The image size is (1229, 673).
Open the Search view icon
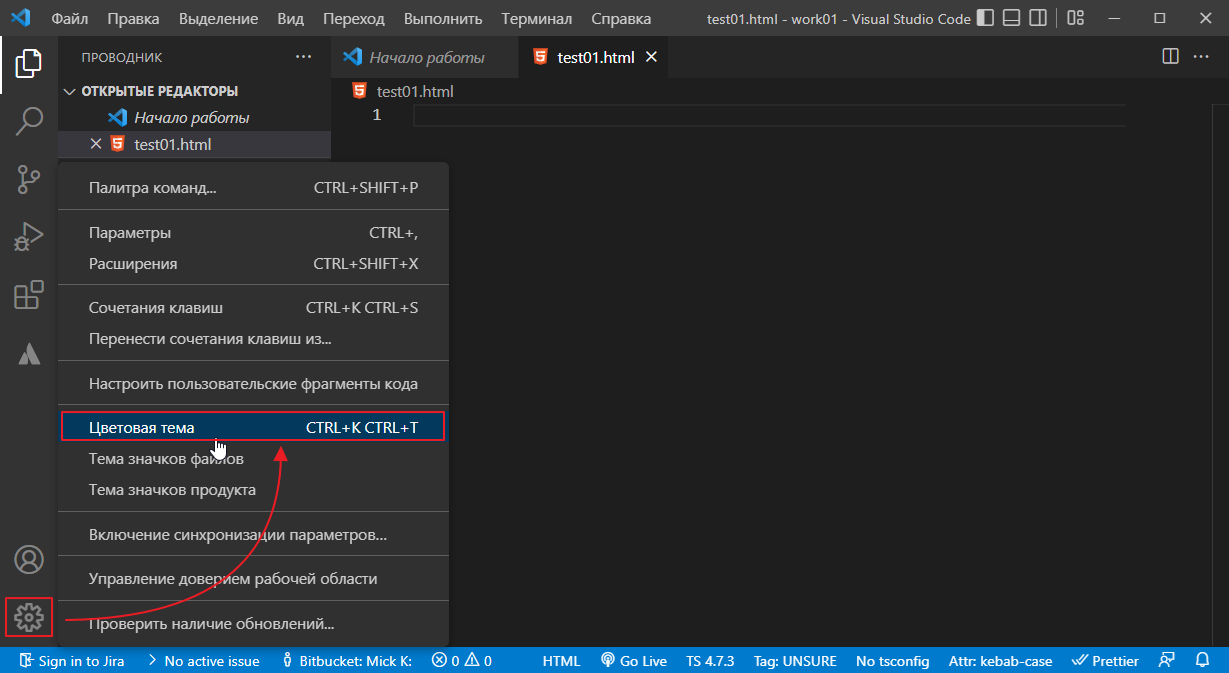[29, 122]
